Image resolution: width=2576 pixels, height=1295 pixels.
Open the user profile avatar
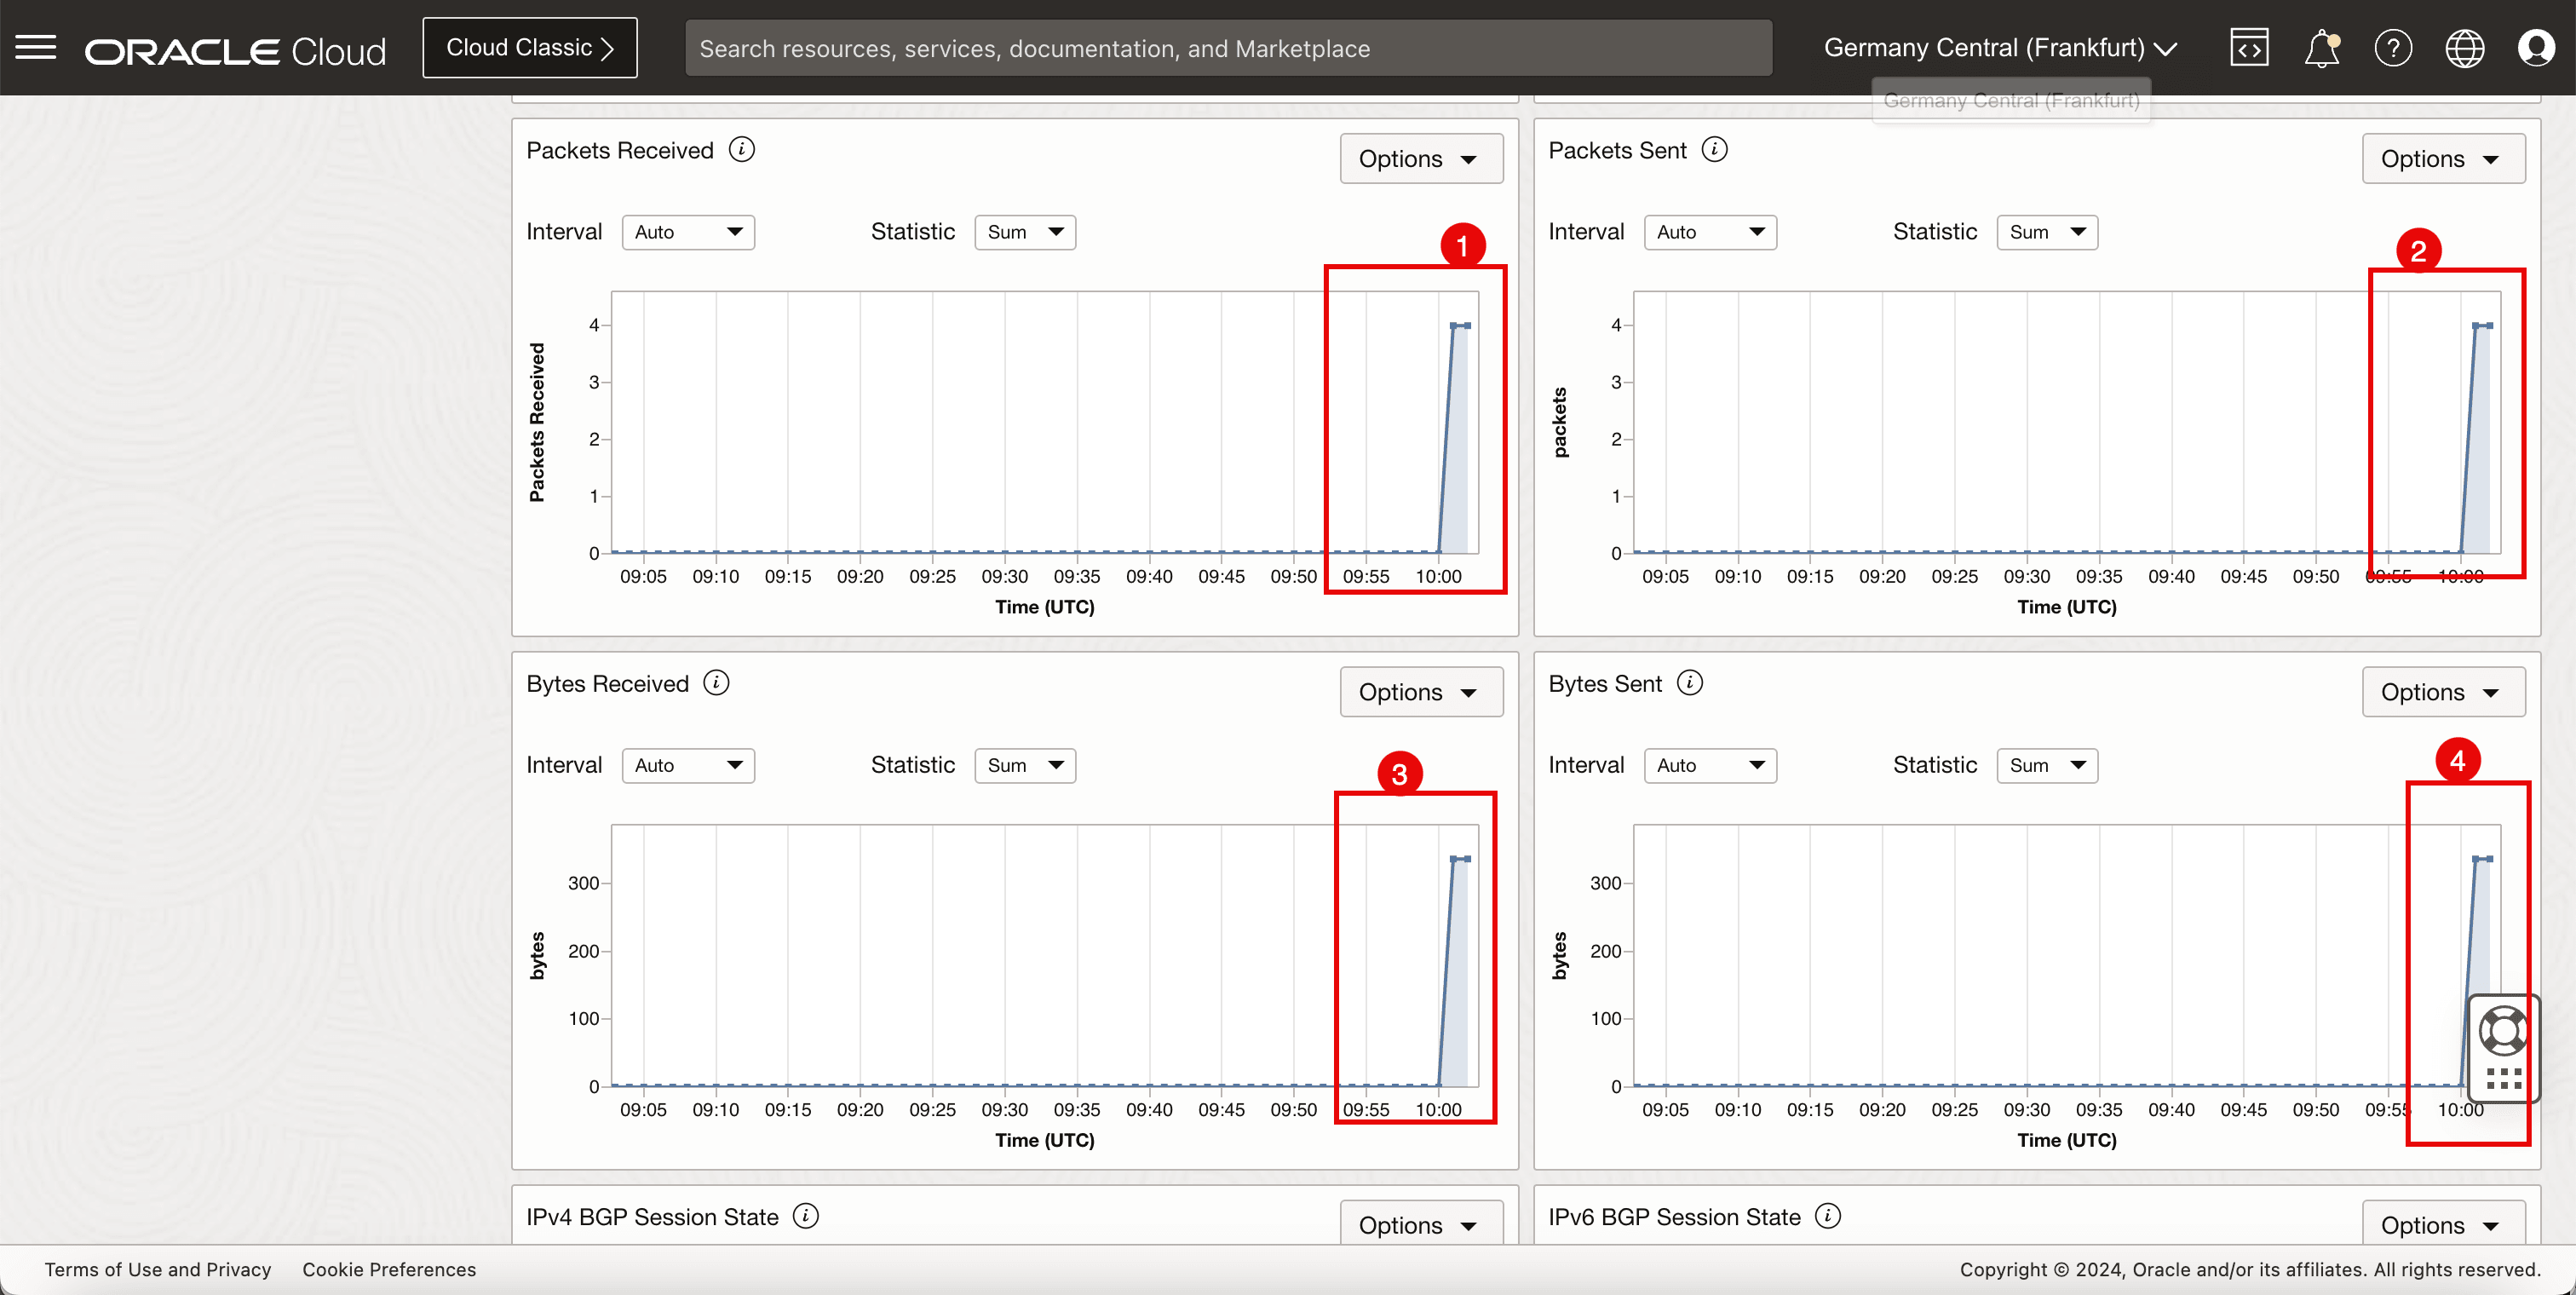pyautogui.click(x=2536, y=48)
